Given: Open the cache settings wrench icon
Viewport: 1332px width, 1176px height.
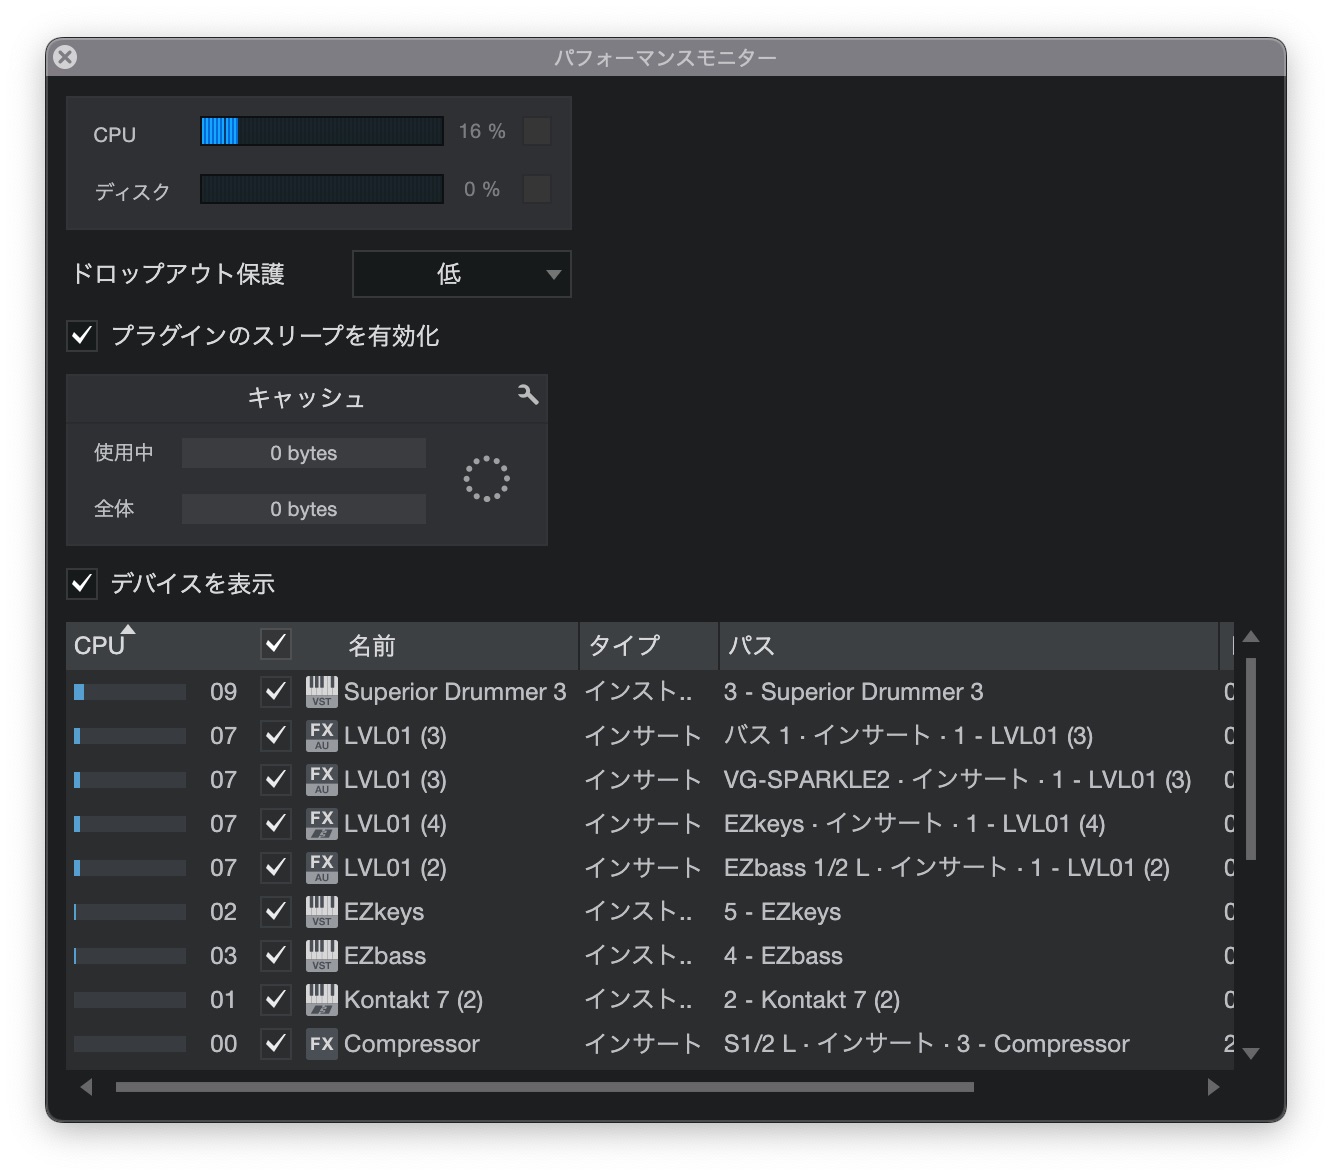Looking at the screenshot, I should (x=529, y=397).
